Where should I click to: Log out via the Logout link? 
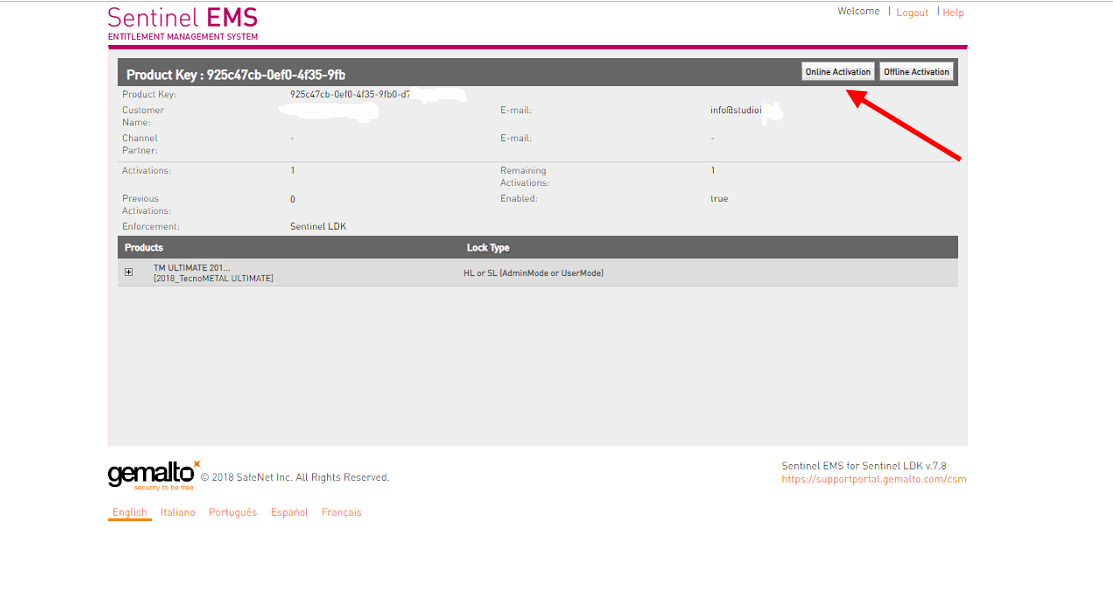coord(912,13)
